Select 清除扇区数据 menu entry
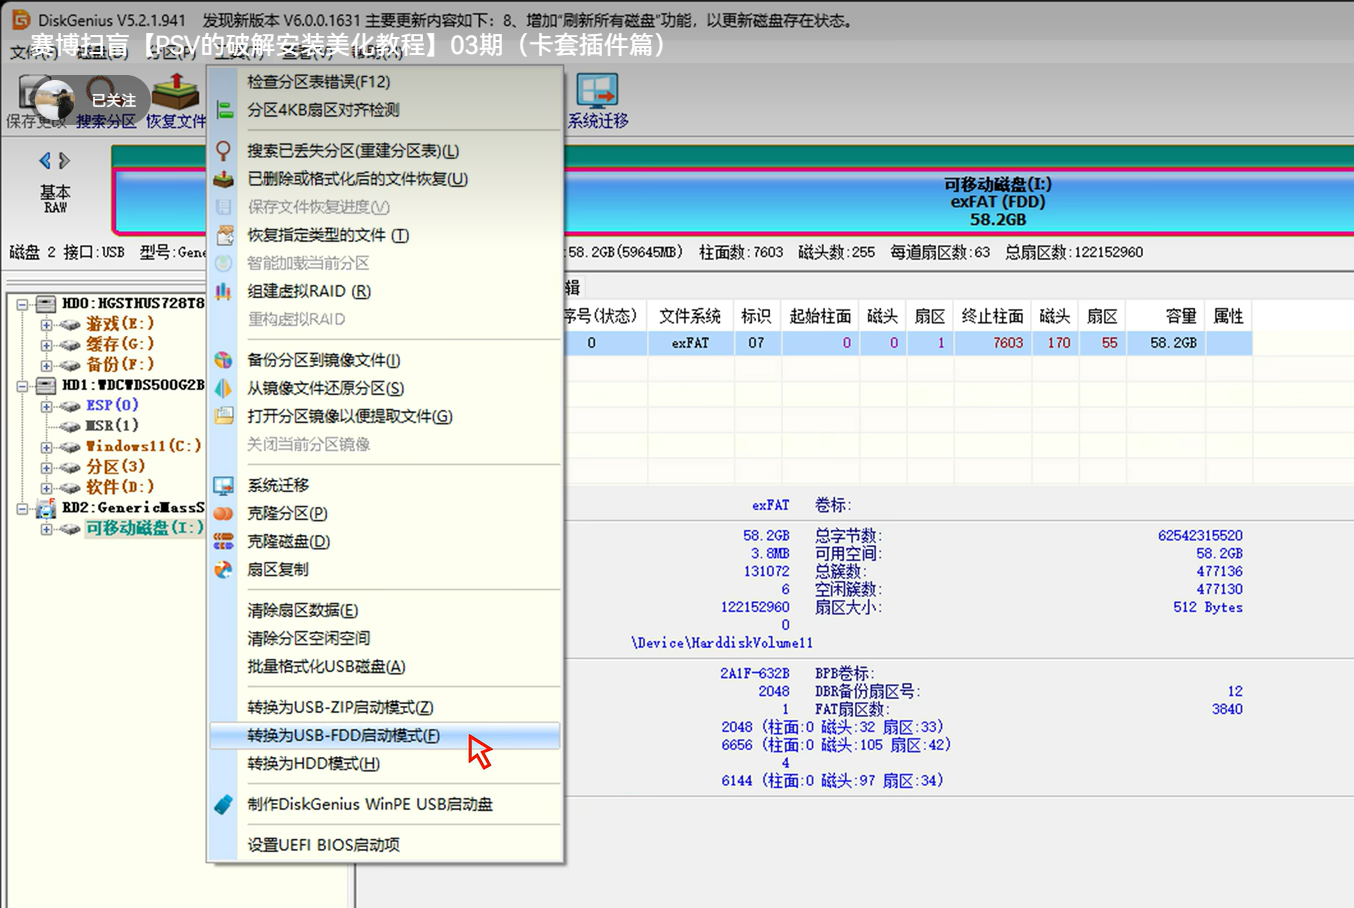 point(385,611)
